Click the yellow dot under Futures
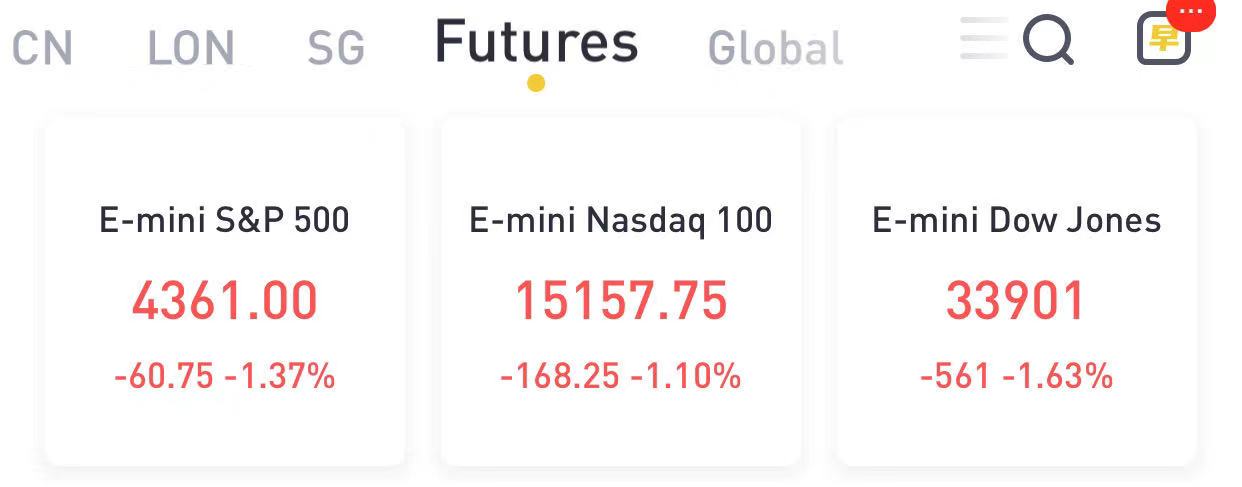 [x=536, y=83]
